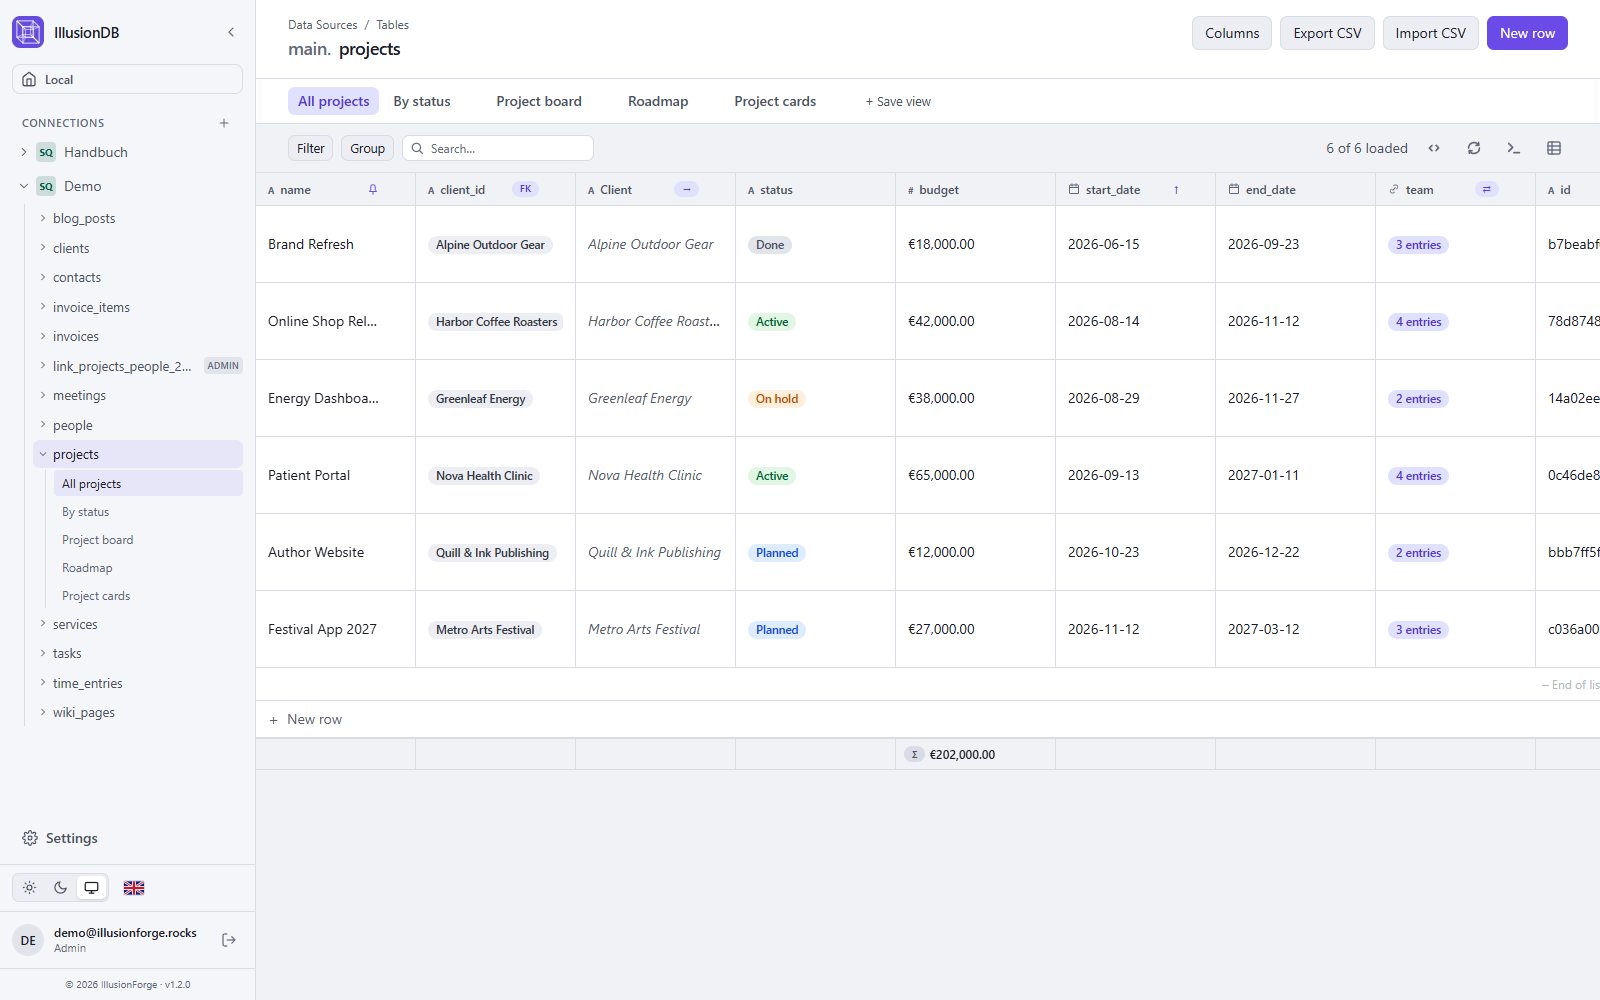
Task: Click the Handbuch SQ database icon
Action: 46,152
